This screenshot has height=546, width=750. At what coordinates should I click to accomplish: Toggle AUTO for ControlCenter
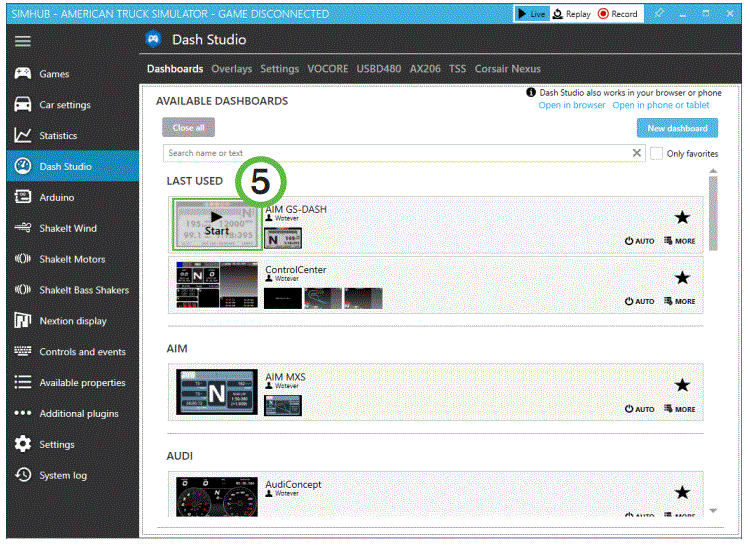click(640, 301)
